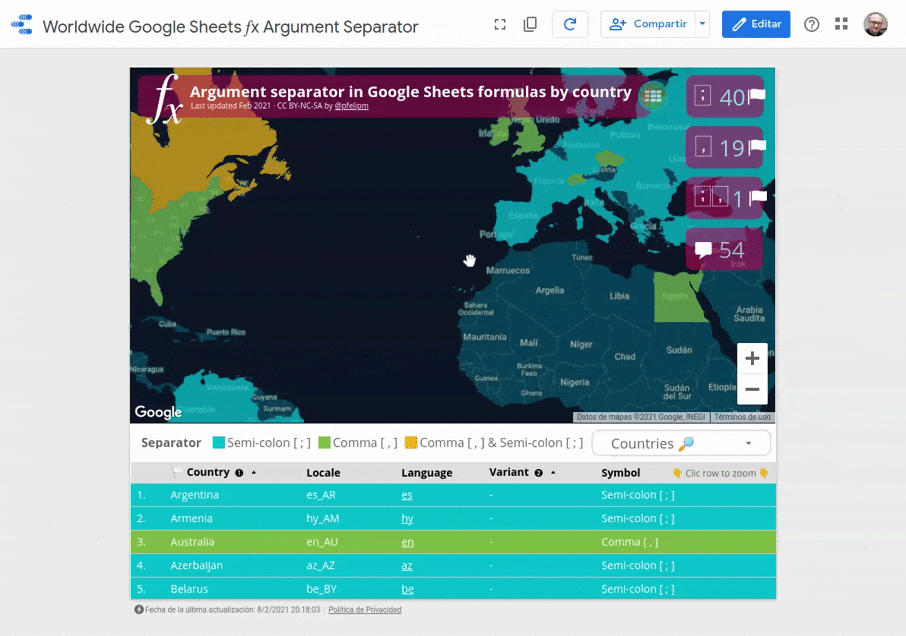Open the 'en' language link
906x636 pixels.
pyautogui.click(x=407, y=542)
